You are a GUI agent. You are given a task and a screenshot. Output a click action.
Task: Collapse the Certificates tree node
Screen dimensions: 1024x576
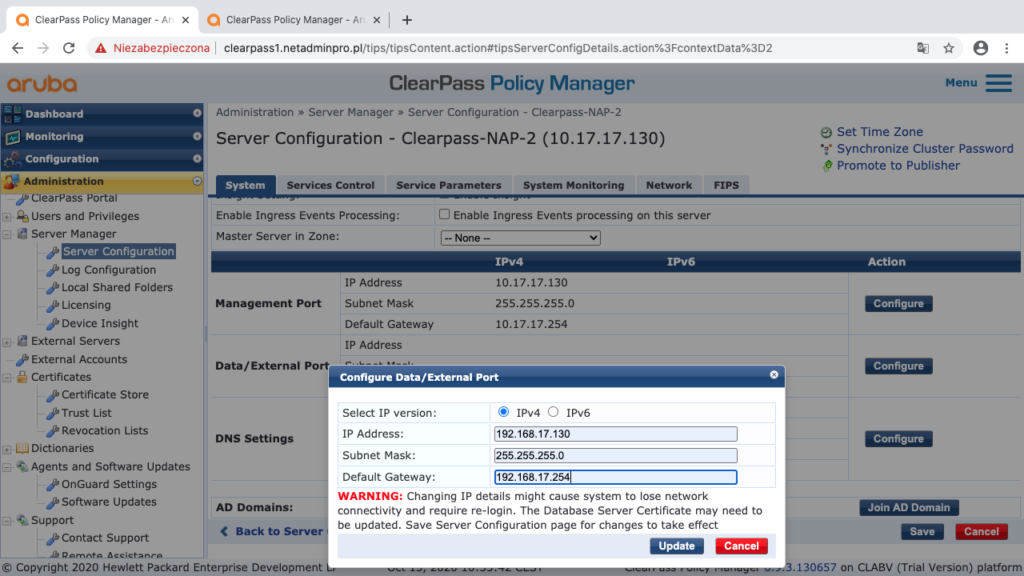pos(7,377)
